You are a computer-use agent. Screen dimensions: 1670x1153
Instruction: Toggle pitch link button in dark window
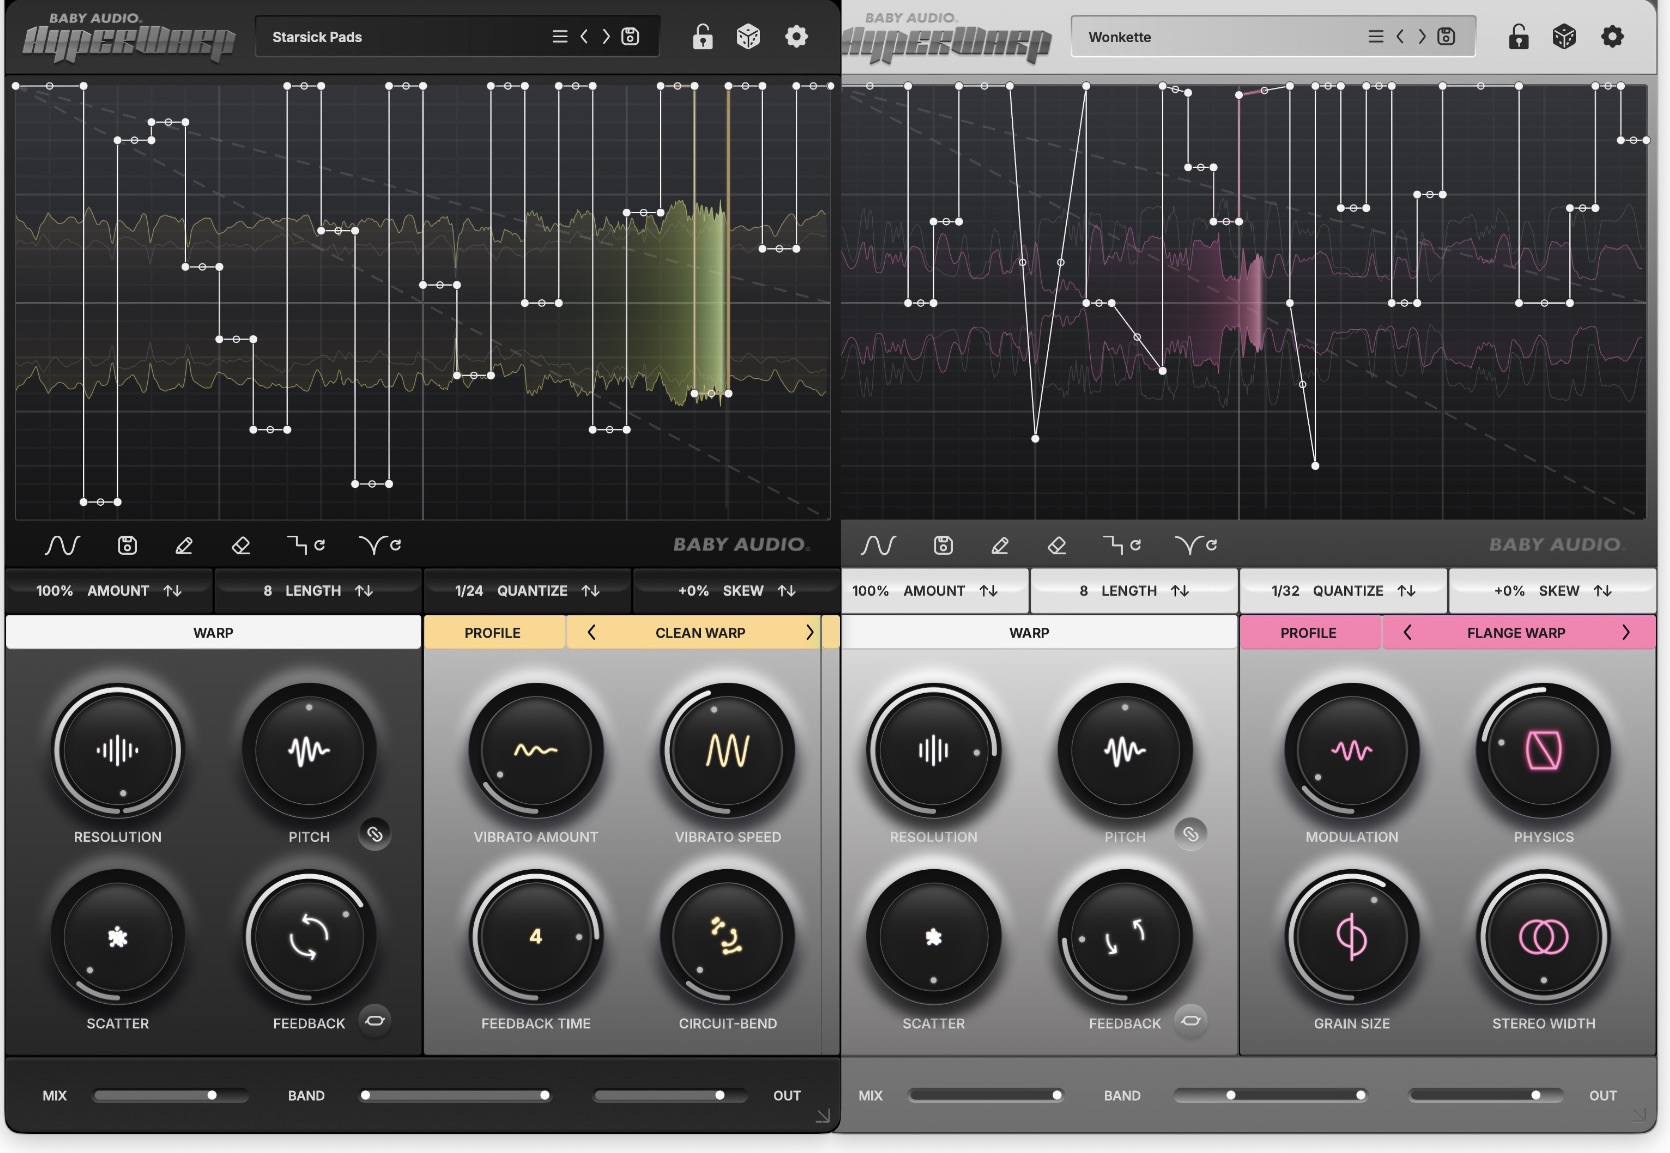(x=375, y=834)
